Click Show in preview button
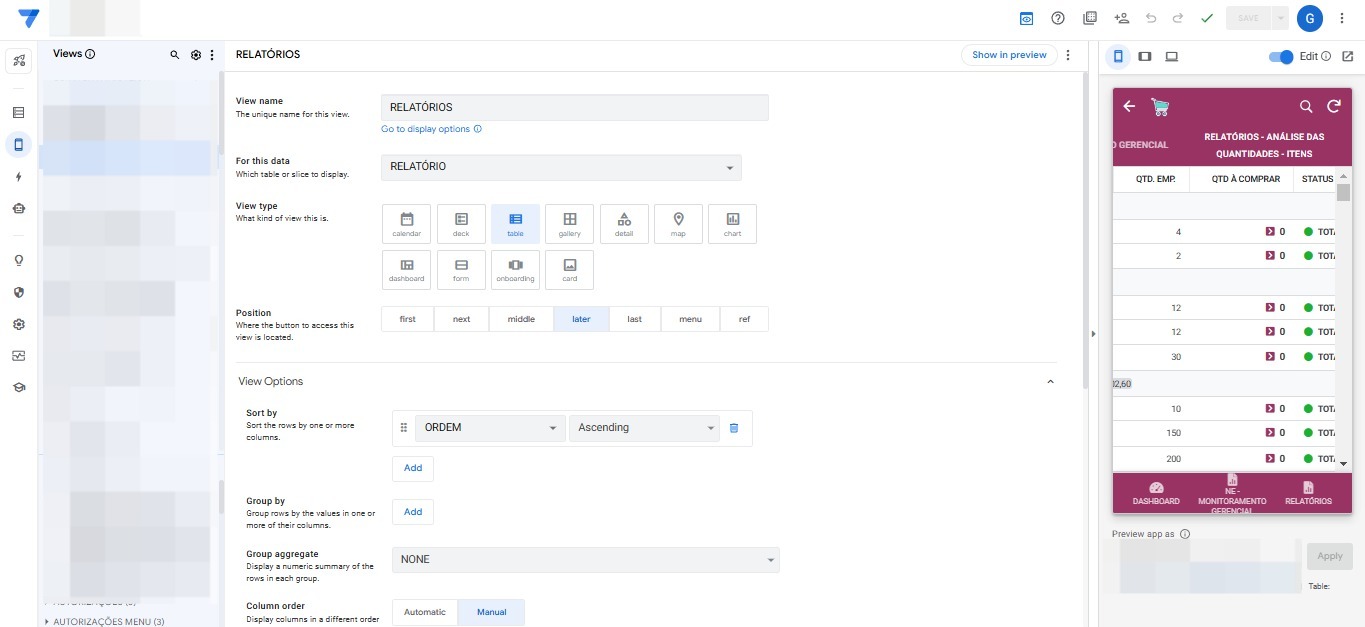This screenshot has height=627, width=1365. 1009,55
